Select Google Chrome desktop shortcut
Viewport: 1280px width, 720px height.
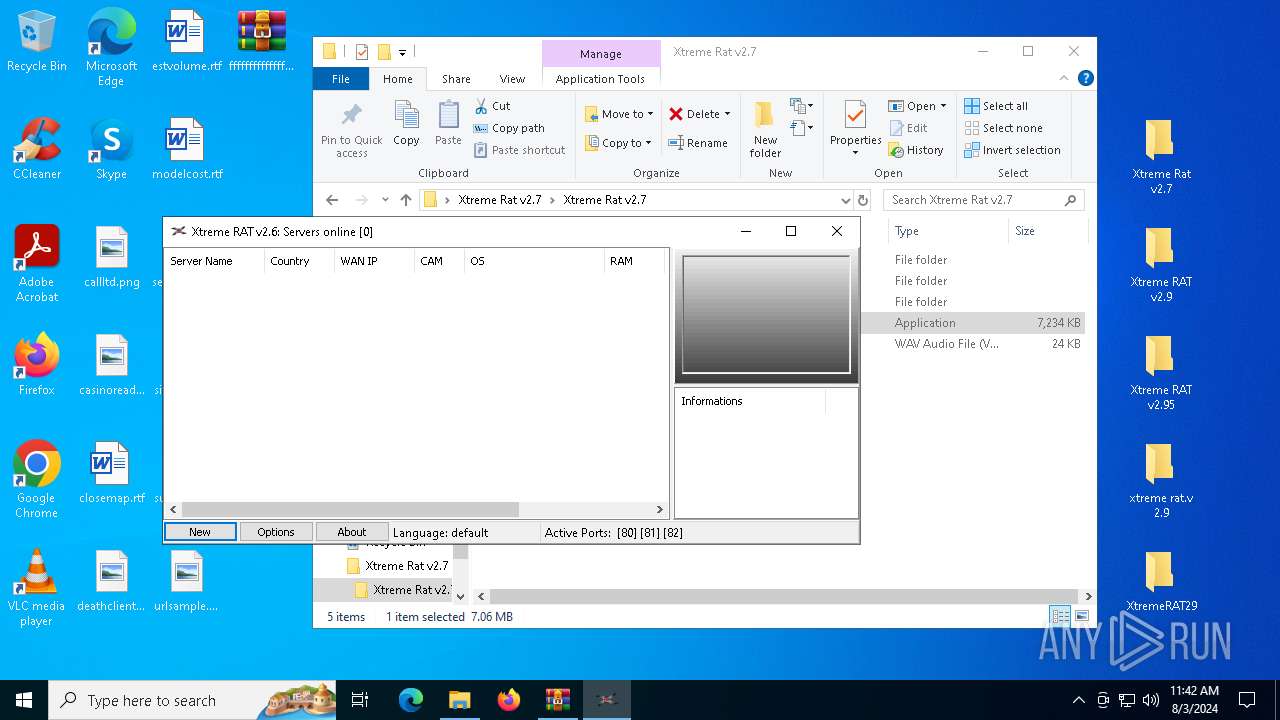37,480
